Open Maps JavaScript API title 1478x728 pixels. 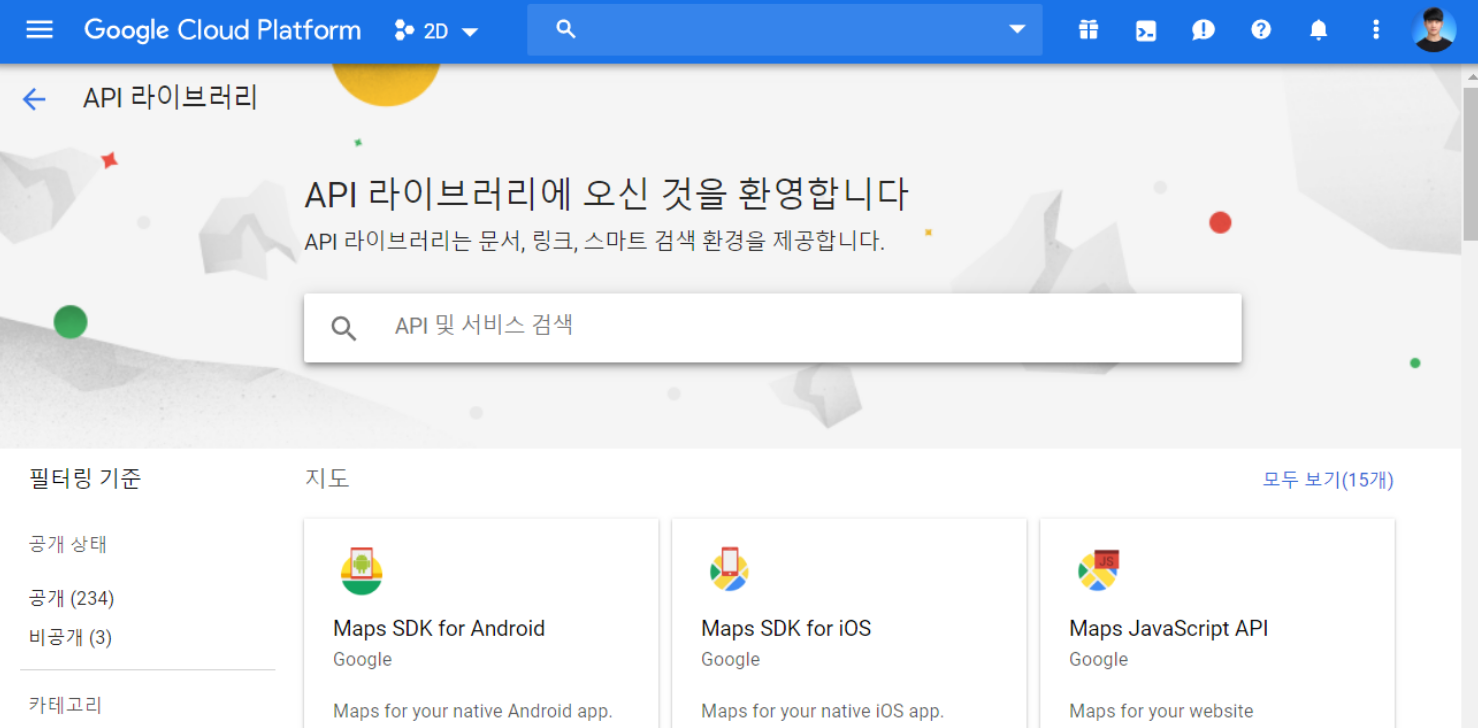(x=1168, y=628)
